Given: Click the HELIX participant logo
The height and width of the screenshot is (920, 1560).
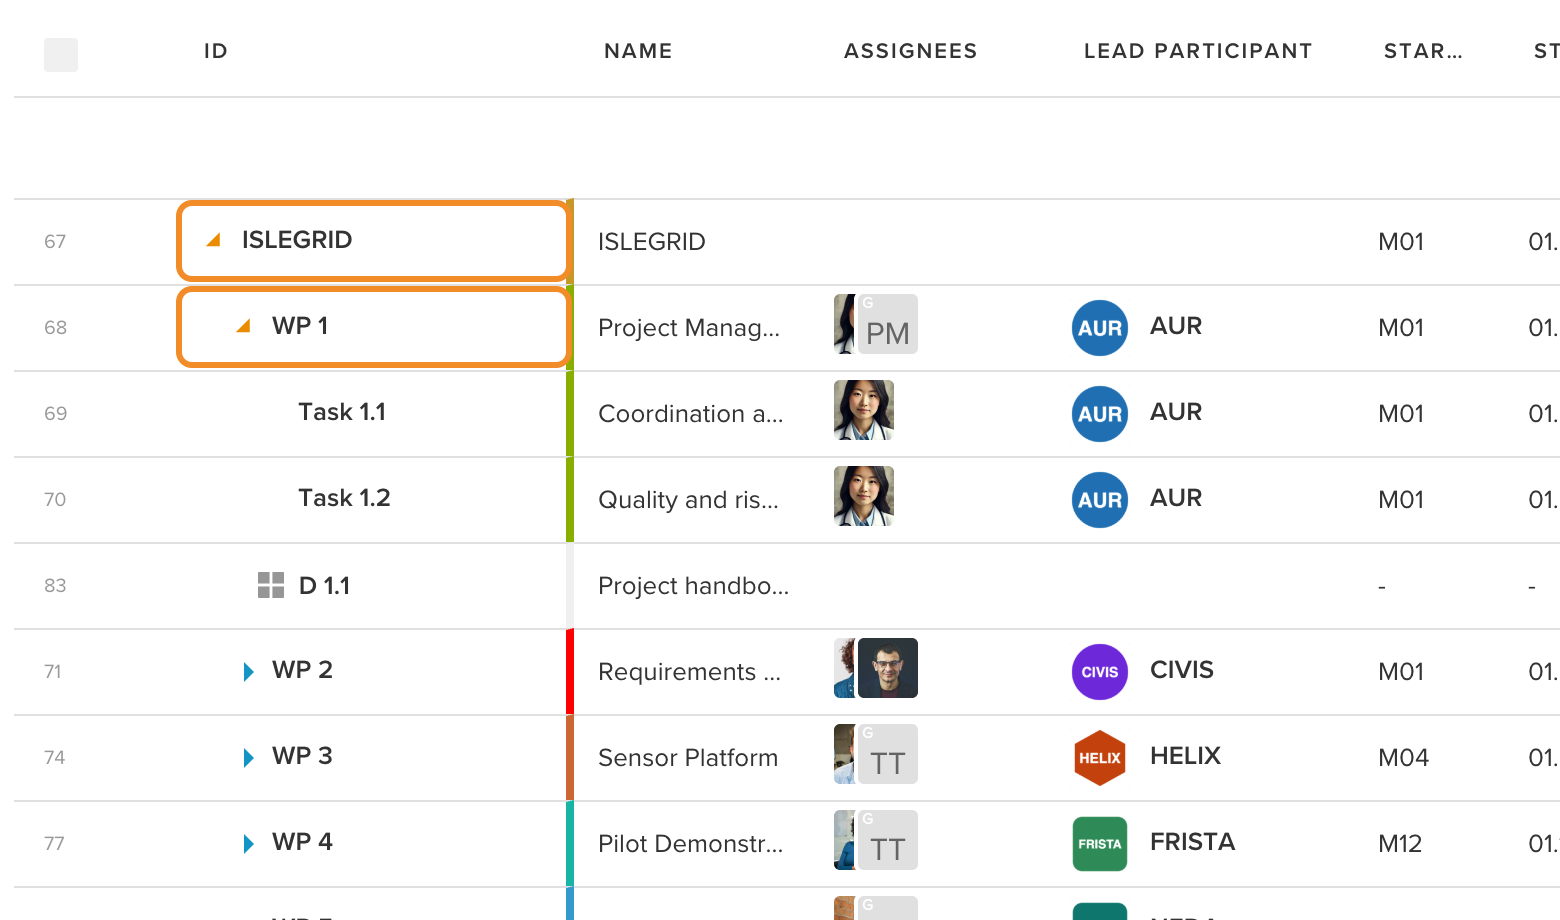Looking at the screenshot, I should click(x=1100, y=758).
